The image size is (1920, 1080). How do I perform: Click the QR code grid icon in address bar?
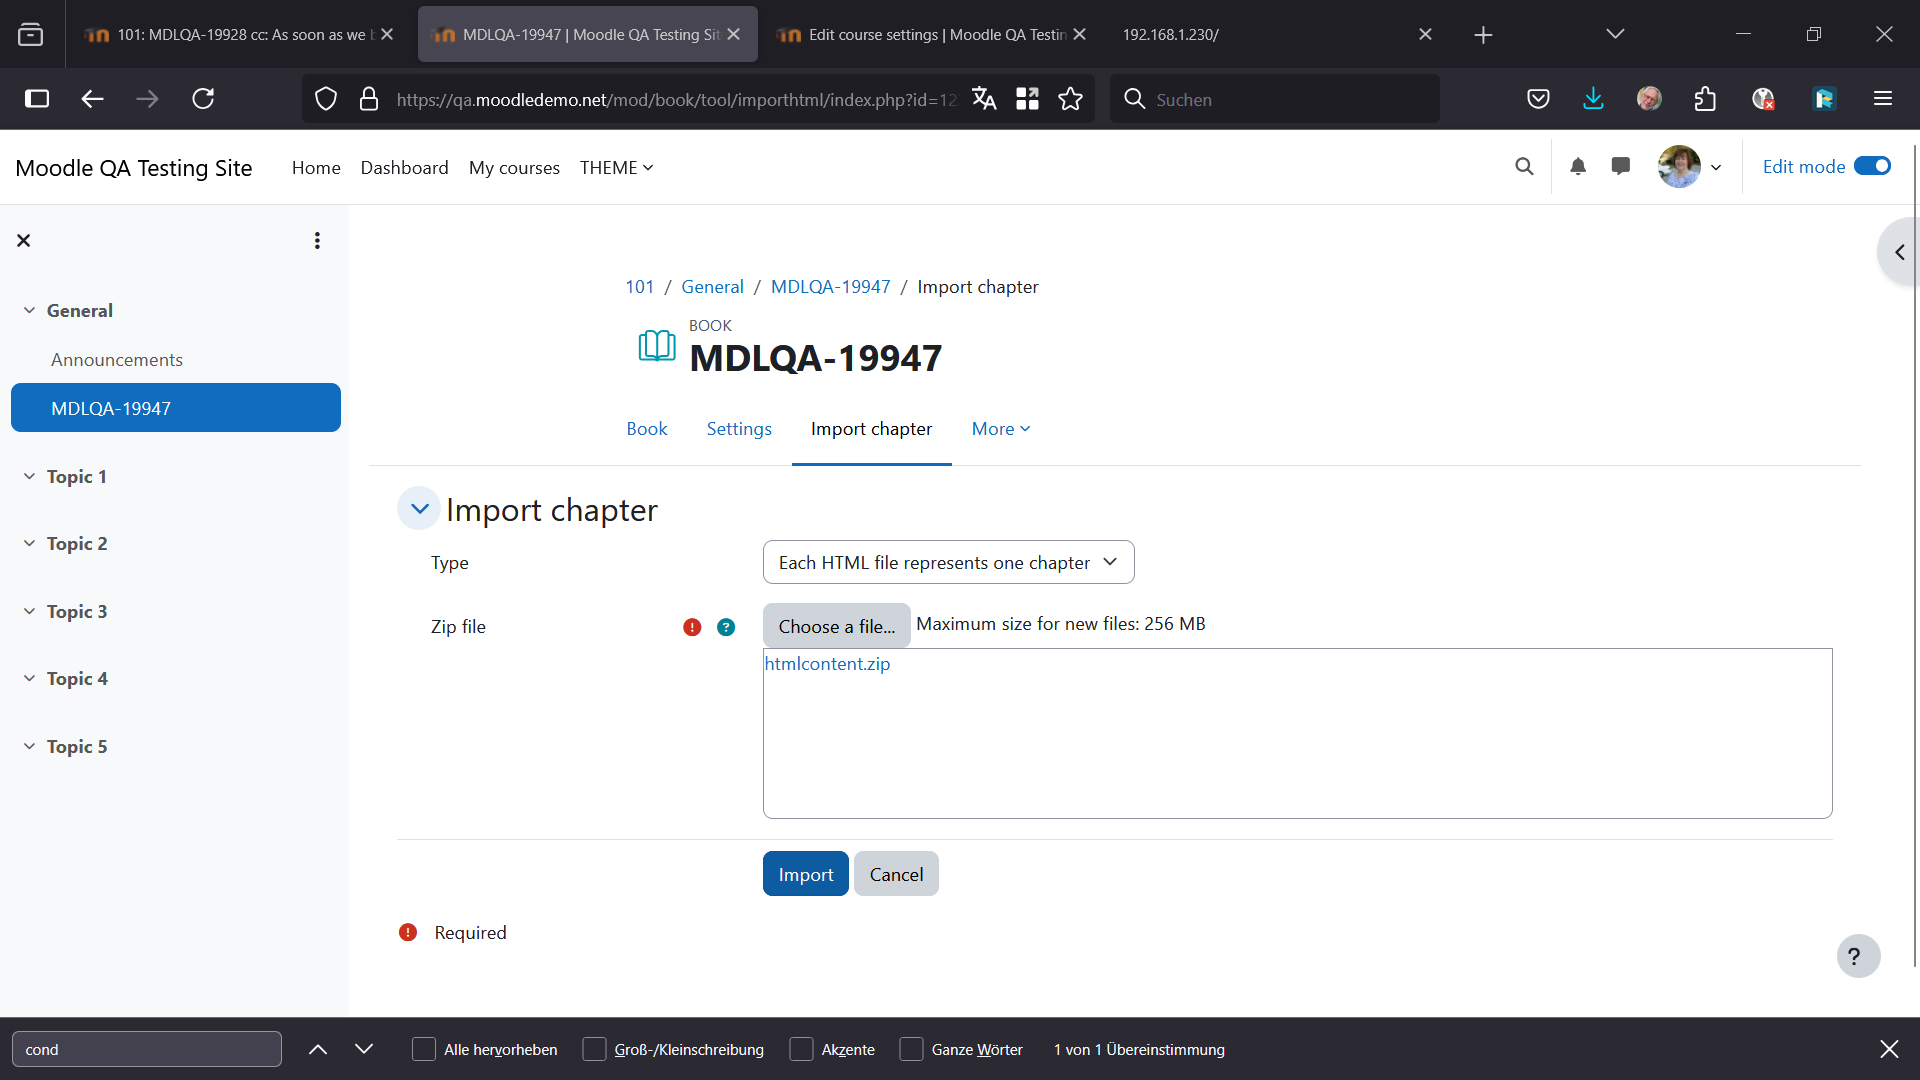(x=1027, y=99)
